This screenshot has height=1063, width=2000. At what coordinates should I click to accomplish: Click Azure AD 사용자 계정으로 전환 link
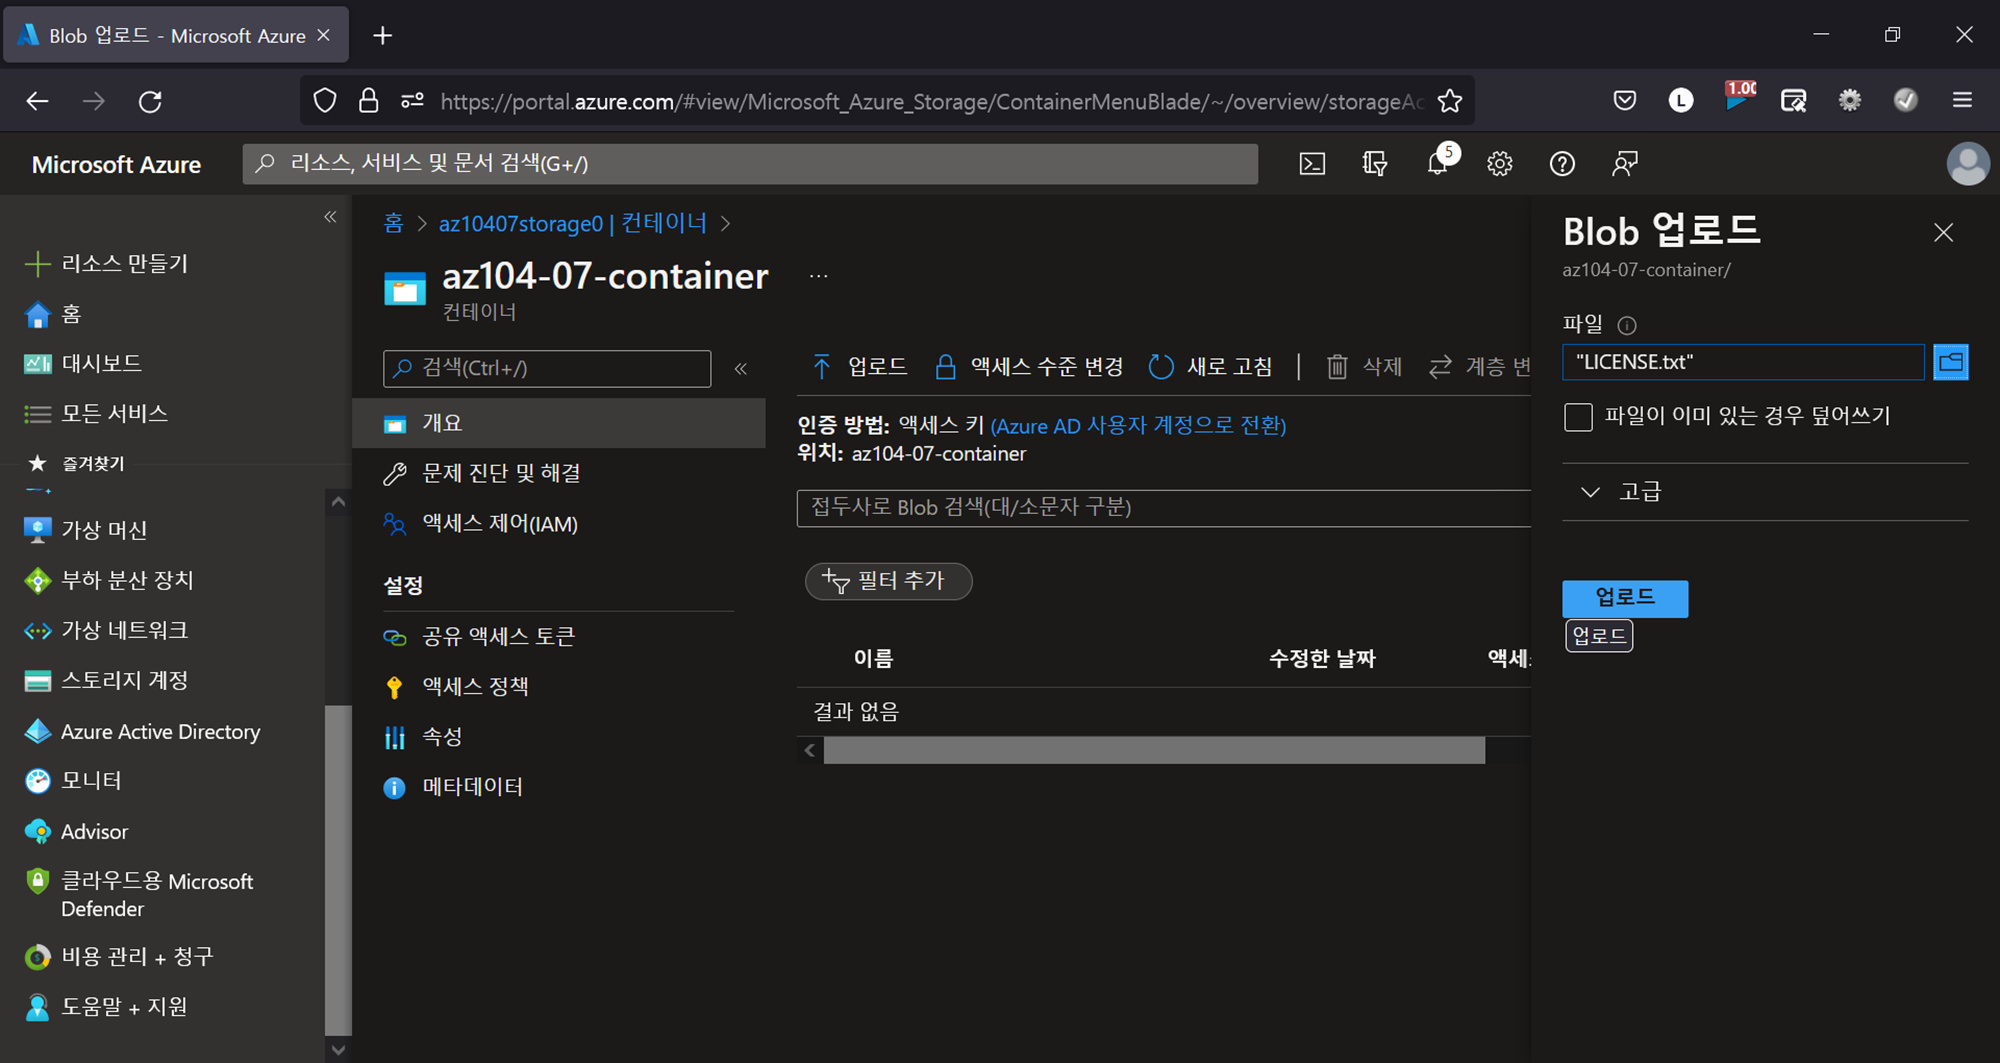click(x=1138, y=425)
